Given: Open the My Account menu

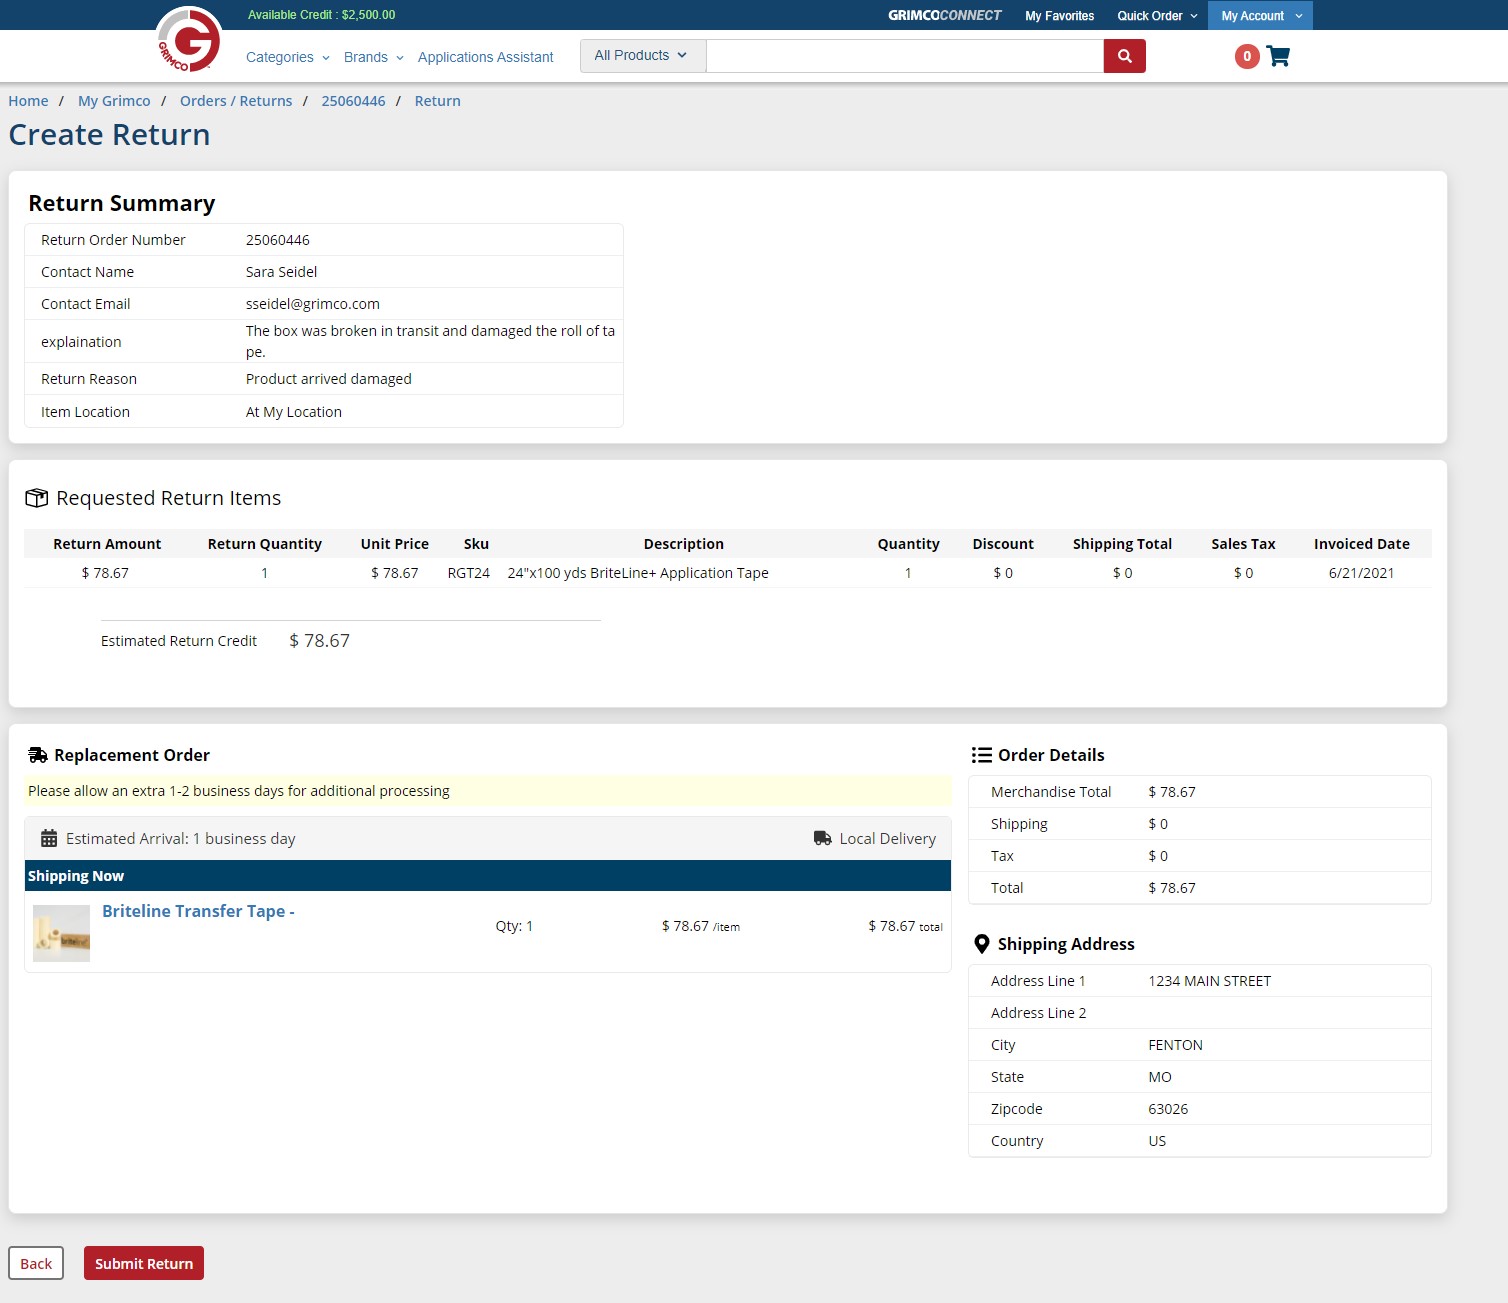Looking at the screenshot, I should tap(1260, 16).
